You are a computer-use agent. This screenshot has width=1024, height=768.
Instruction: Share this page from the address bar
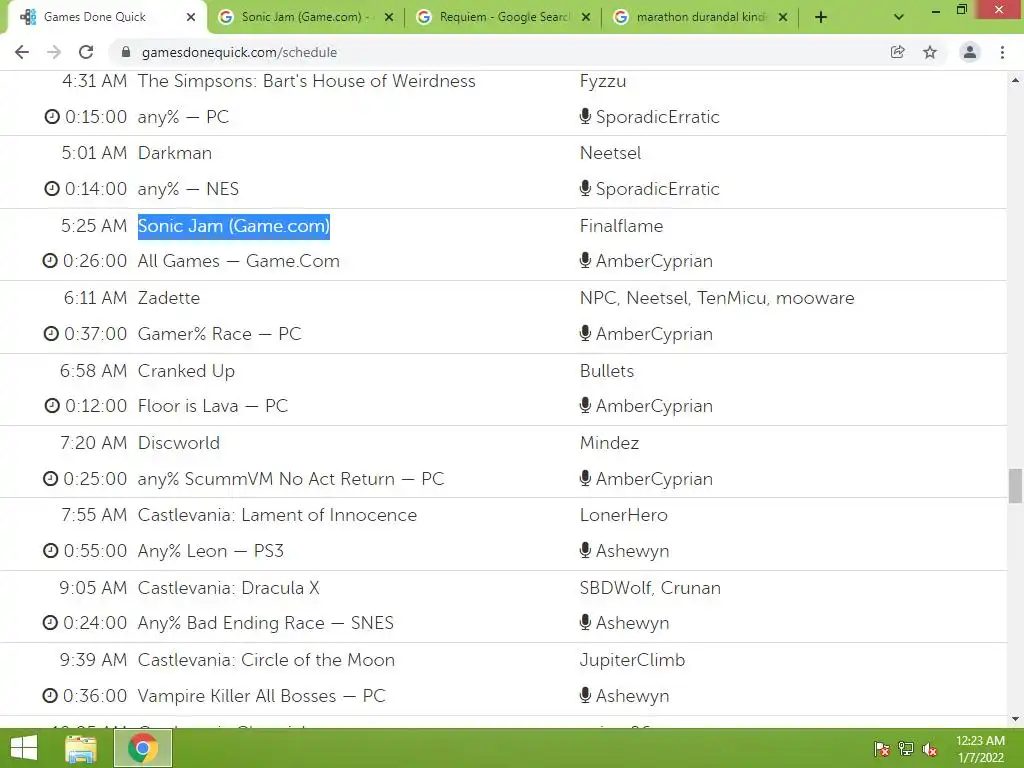898,52
